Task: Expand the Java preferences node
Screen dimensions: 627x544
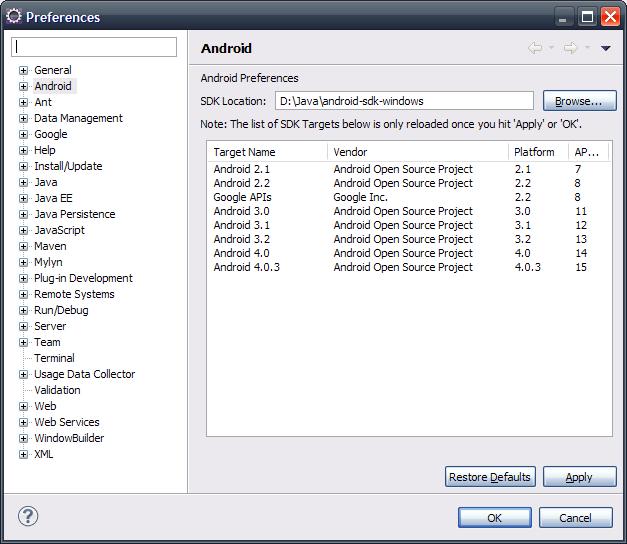Action: (23, 182)
